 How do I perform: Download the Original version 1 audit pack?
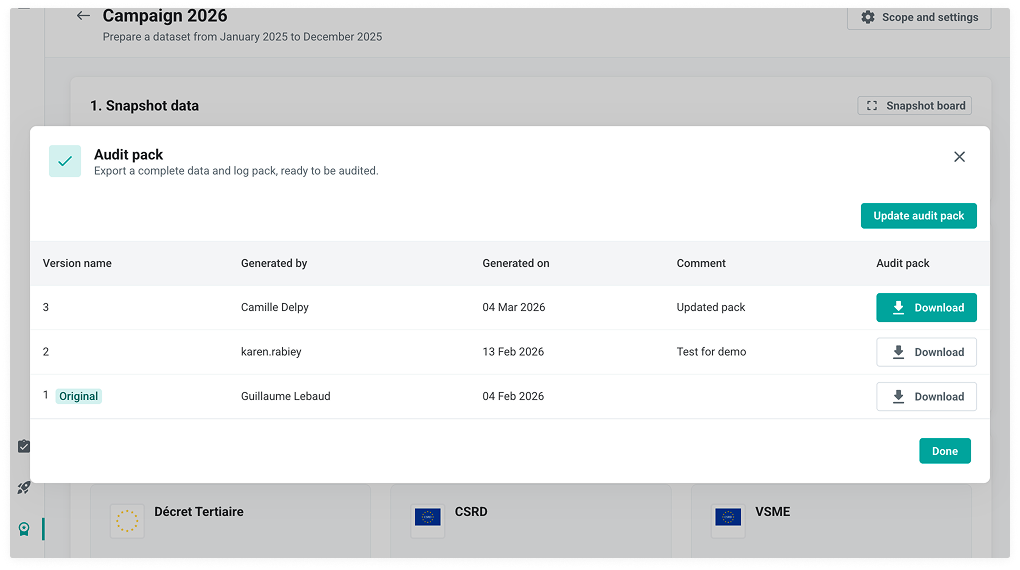(926, 396)
